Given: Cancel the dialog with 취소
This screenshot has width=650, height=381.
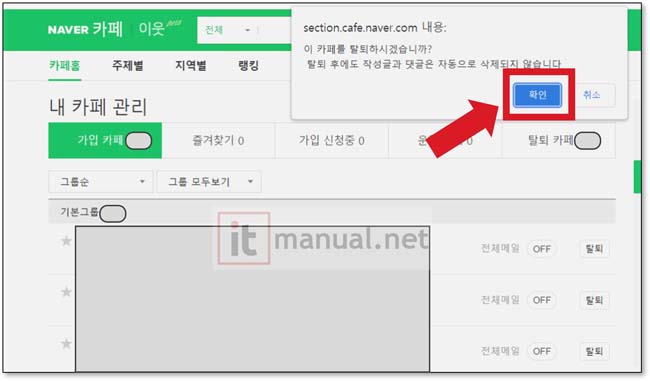Looking at the screenshot, I should [x=592, y=95].
